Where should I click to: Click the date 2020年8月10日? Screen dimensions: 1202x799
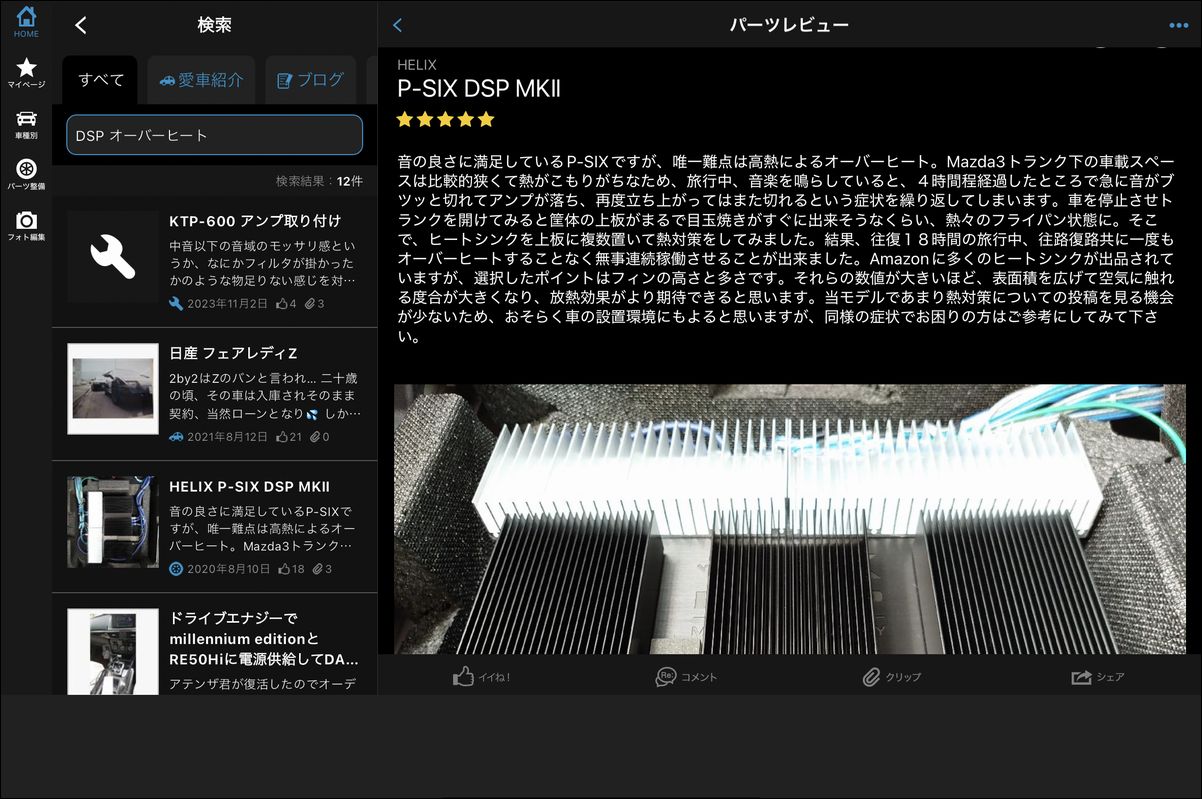tap(227, 569)
